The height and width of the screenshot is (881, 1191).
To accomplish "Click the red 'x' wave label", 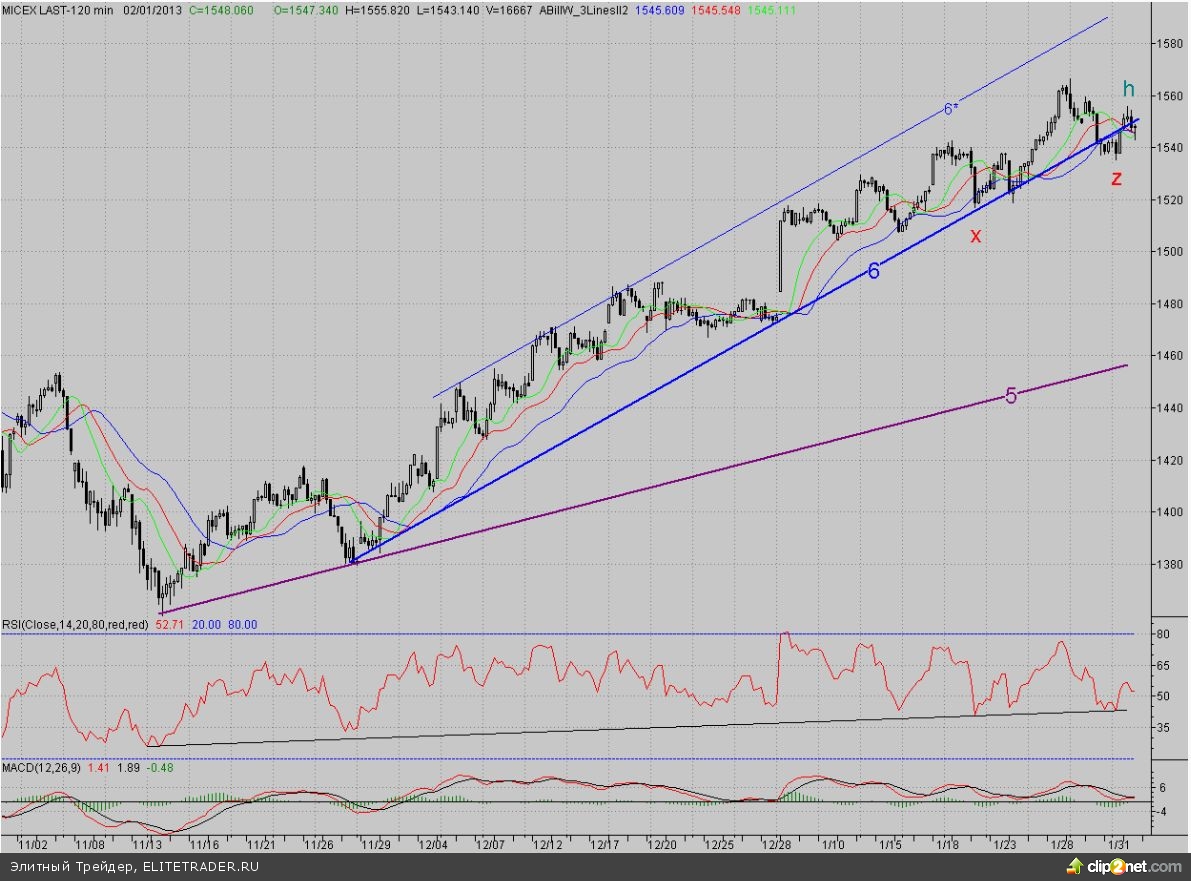I will (976, 236).
